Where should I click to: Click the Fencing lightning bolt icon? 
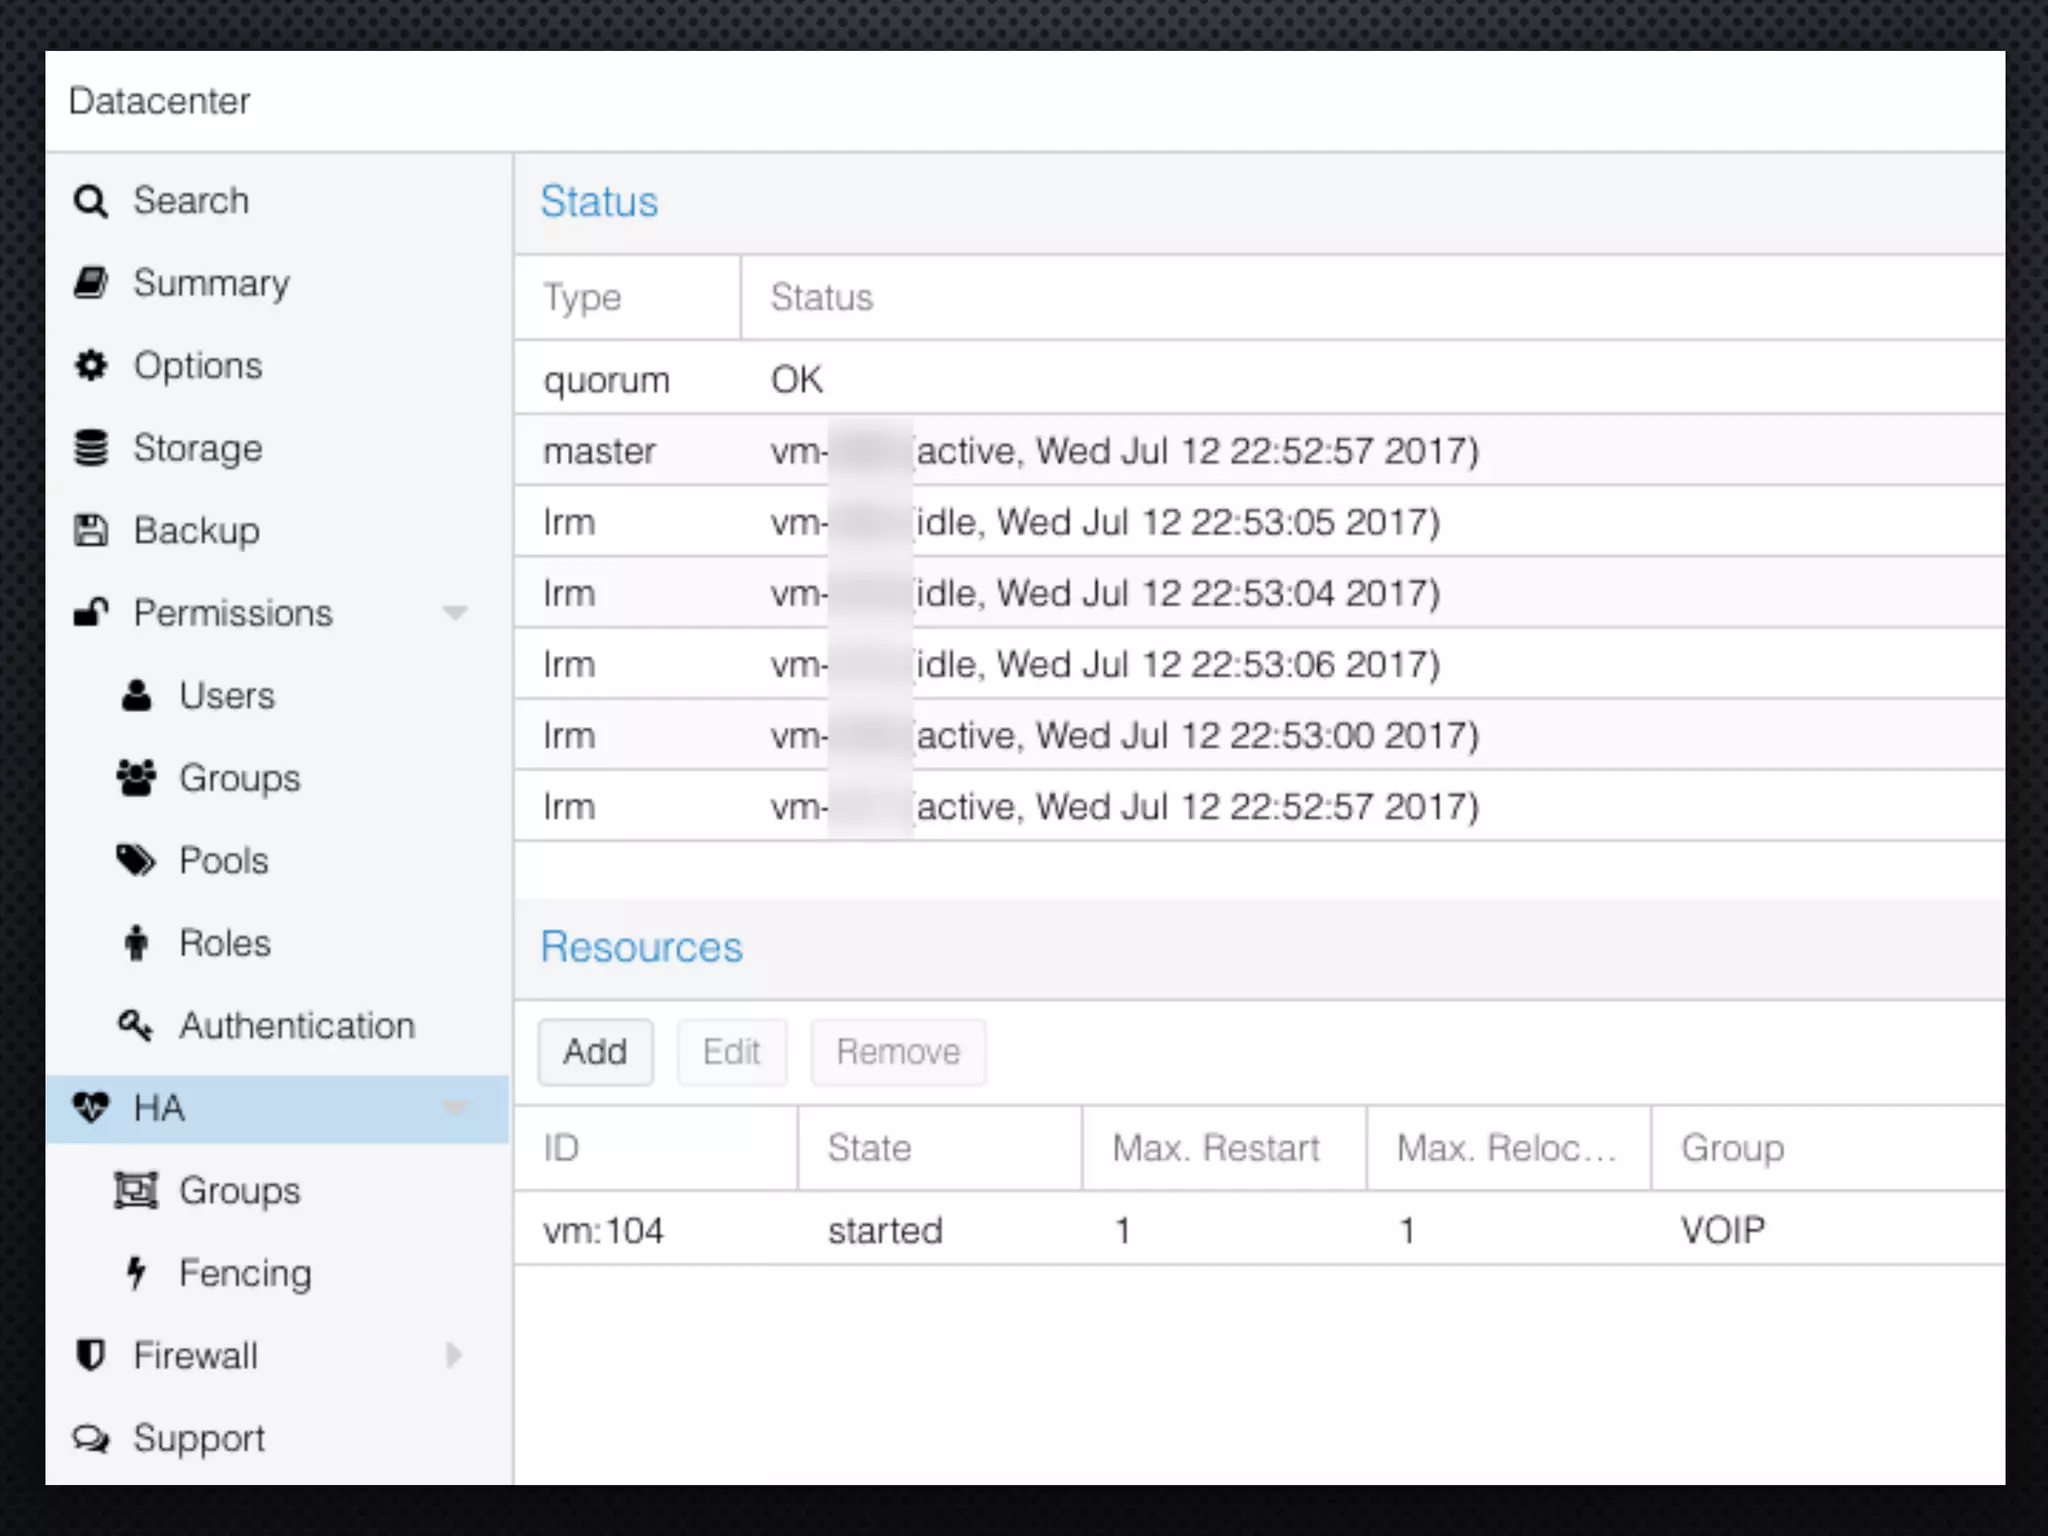[136, 1273]
